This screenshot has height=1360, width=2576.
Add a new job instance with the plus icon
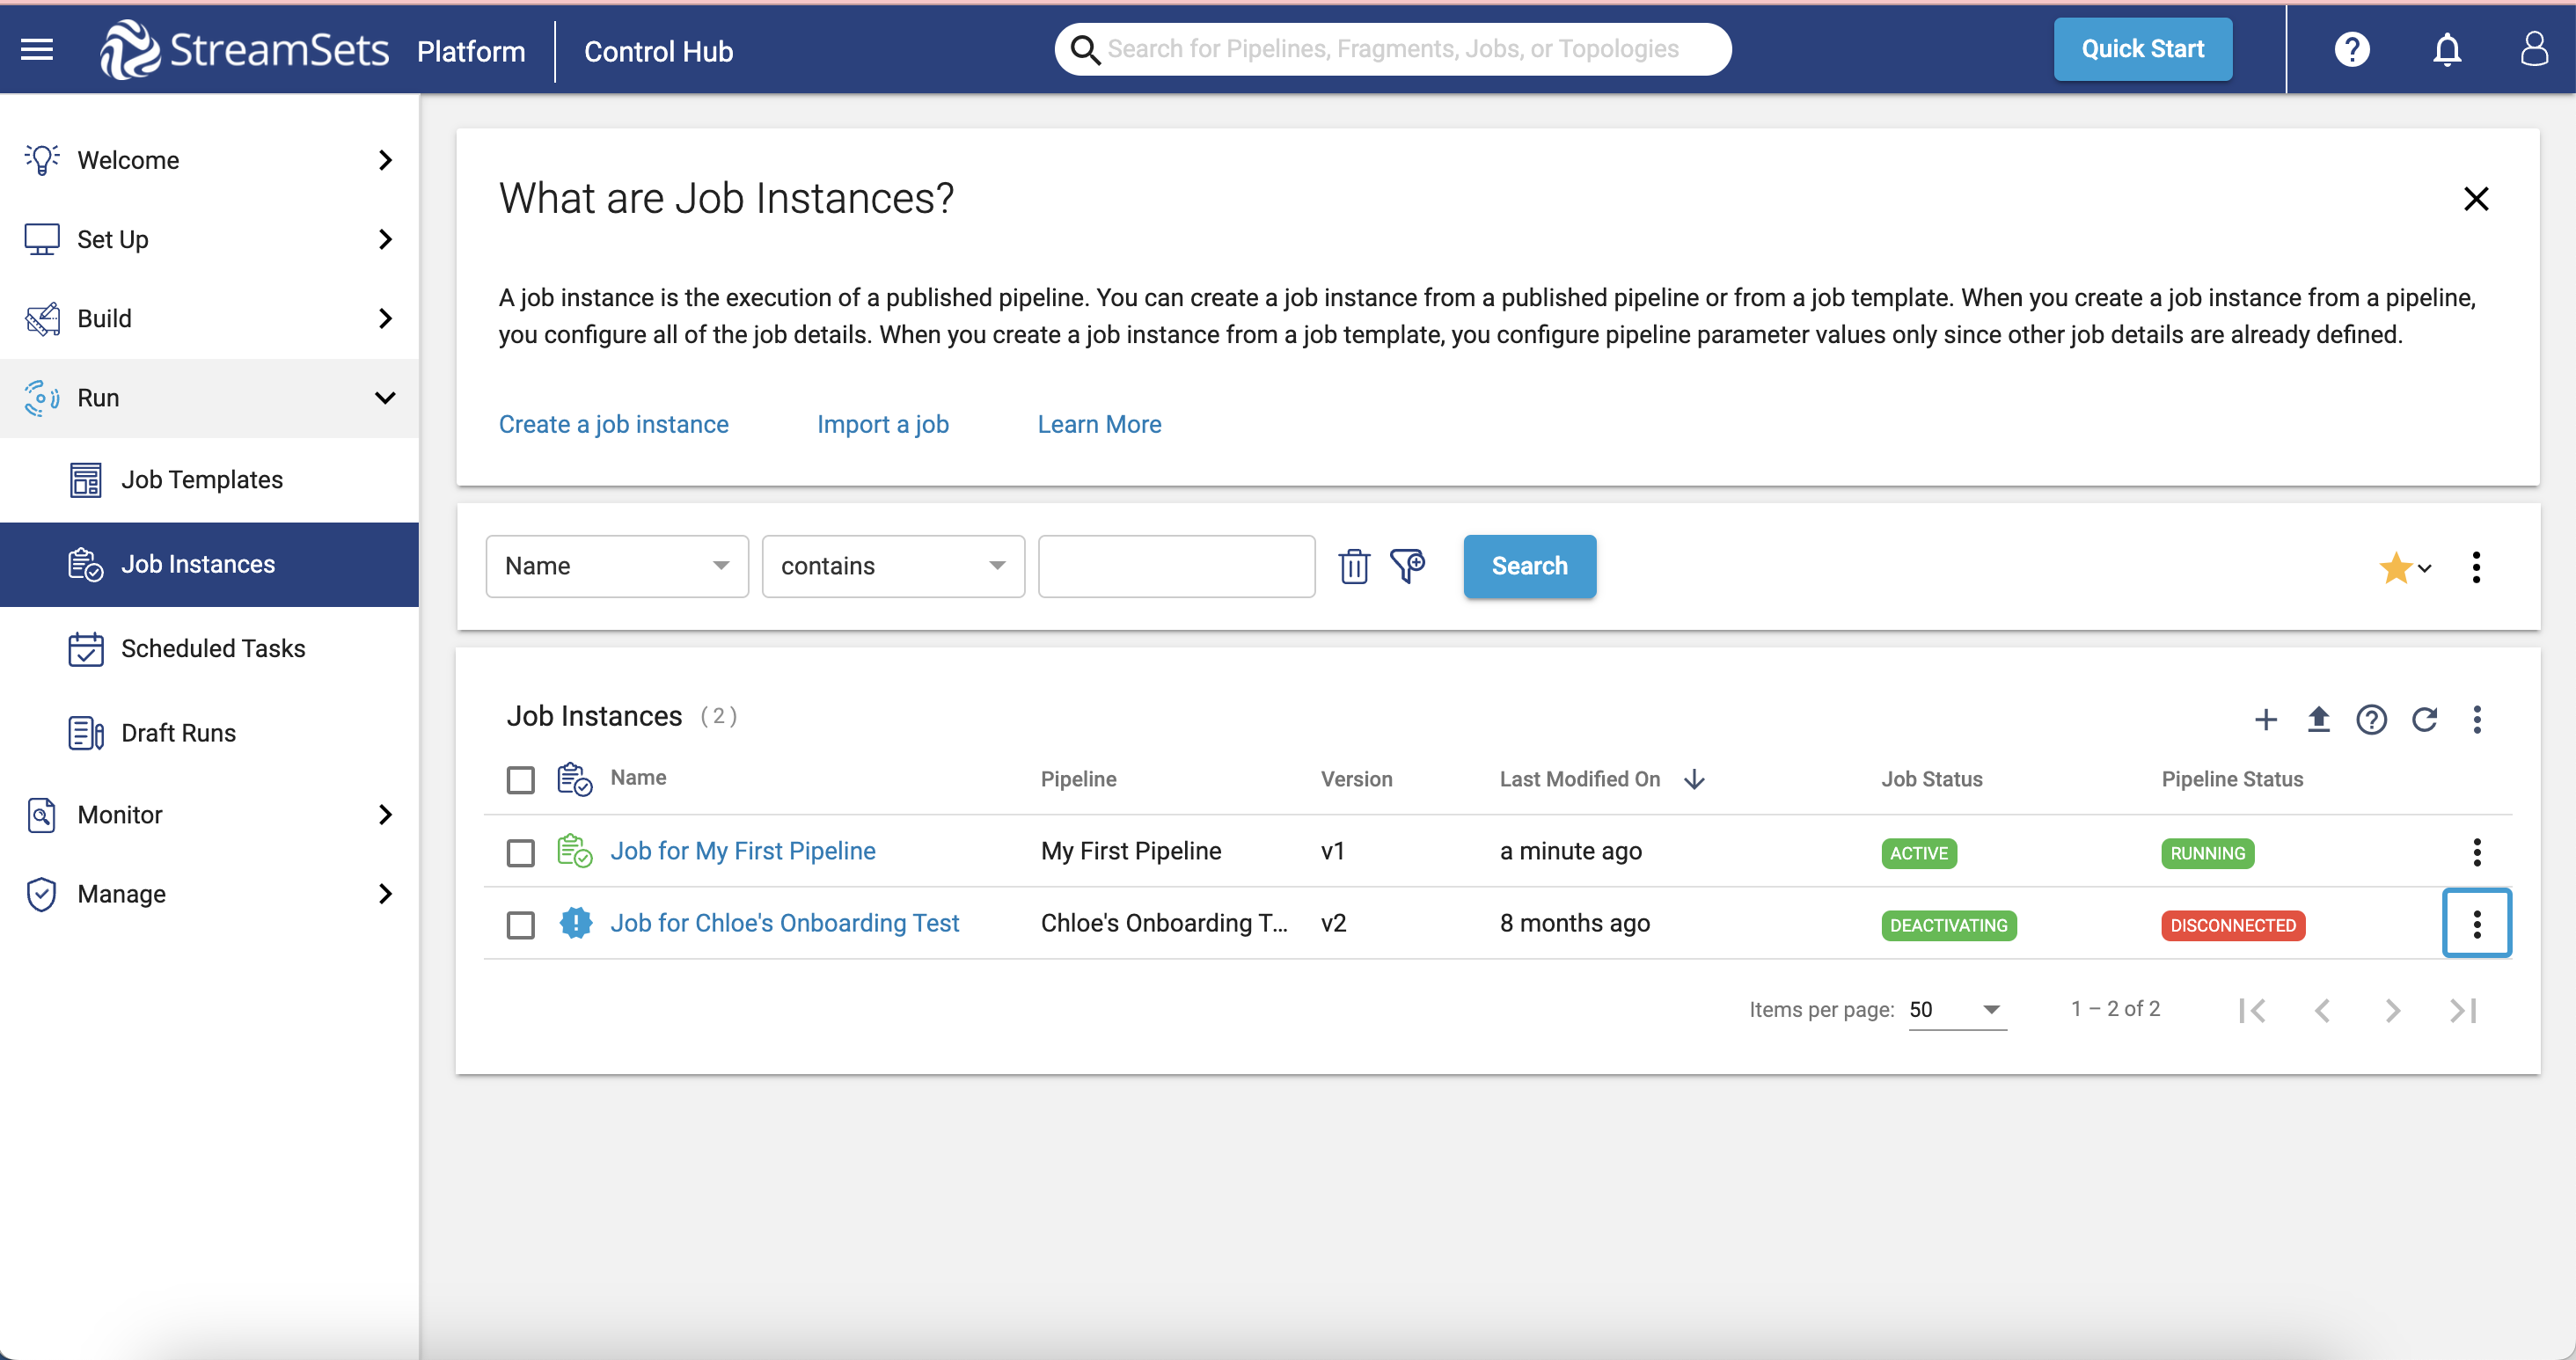2266,719
